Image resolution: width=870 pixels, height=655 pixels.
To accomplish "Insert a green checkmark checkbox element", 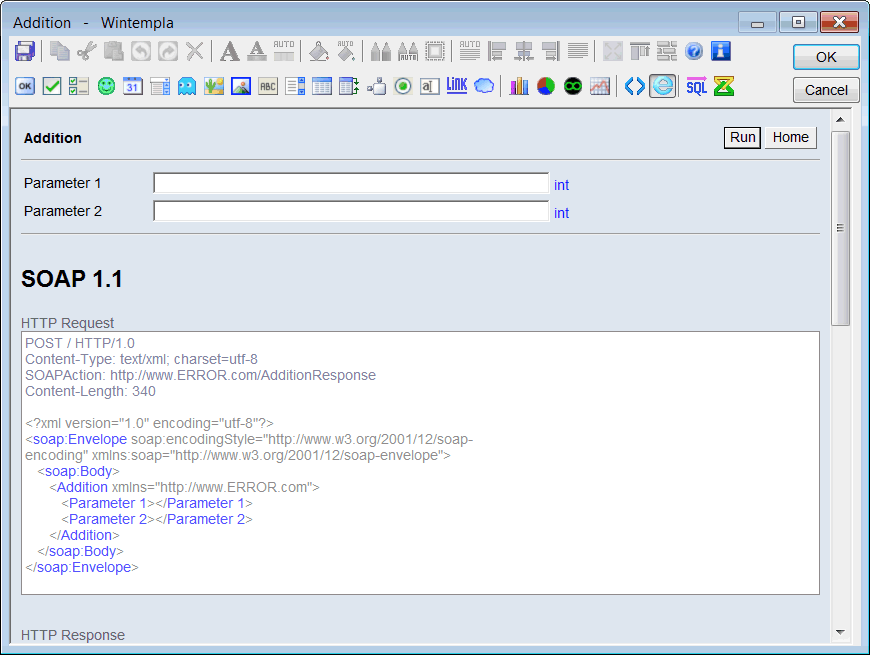I will coord(52,86).
